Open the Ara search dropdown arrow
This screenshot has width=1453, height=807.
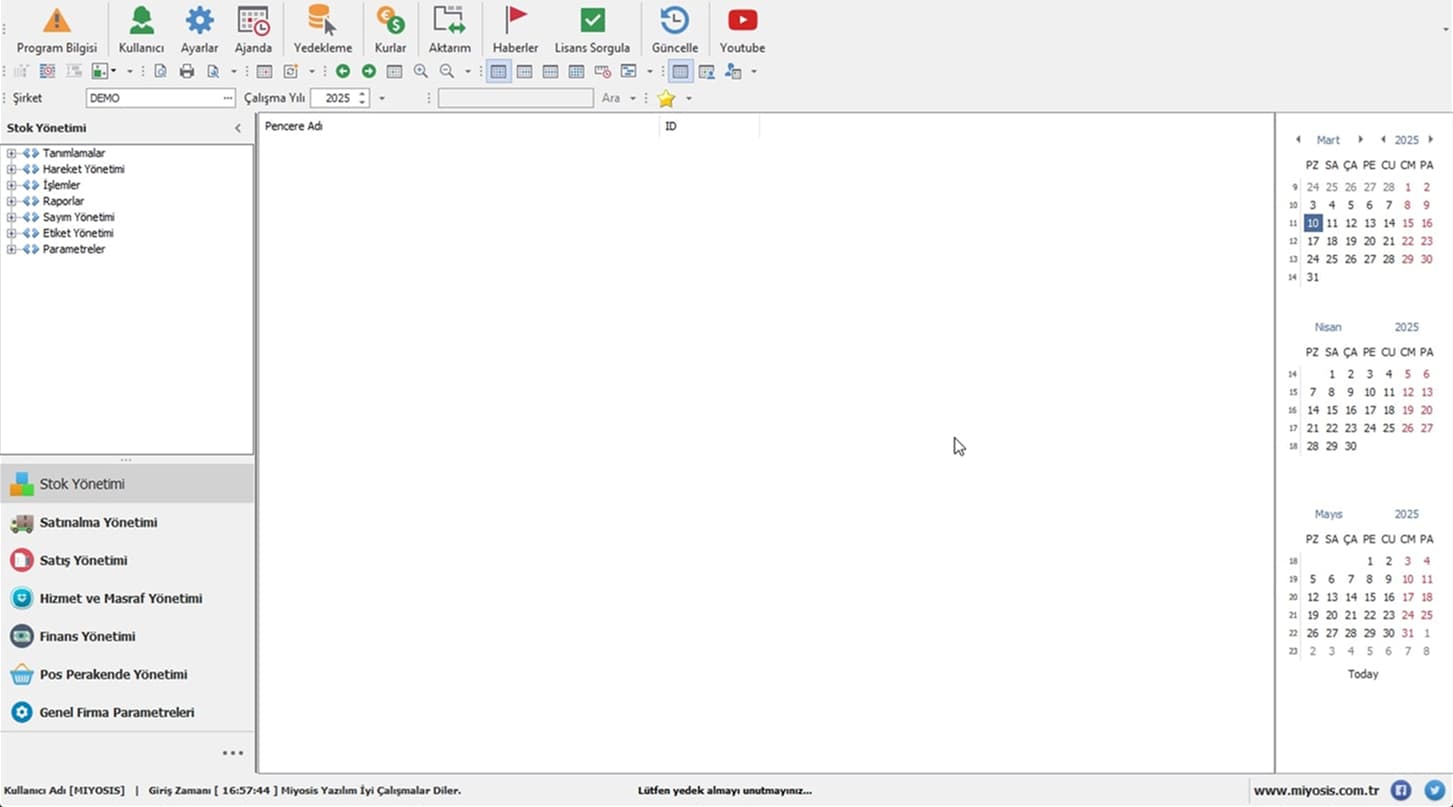[633, 98]
